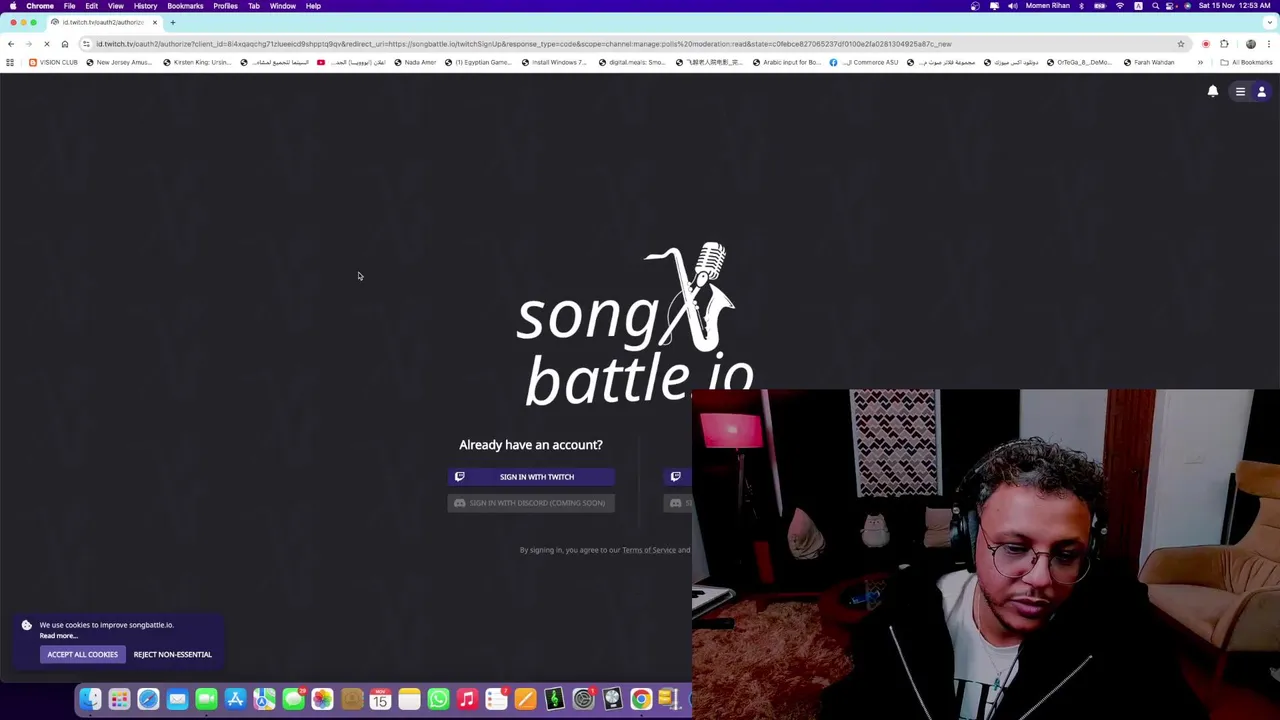Open the Commerce ASU bookmark
This screenshot has height=720, width=1280.
pos(864,62)
